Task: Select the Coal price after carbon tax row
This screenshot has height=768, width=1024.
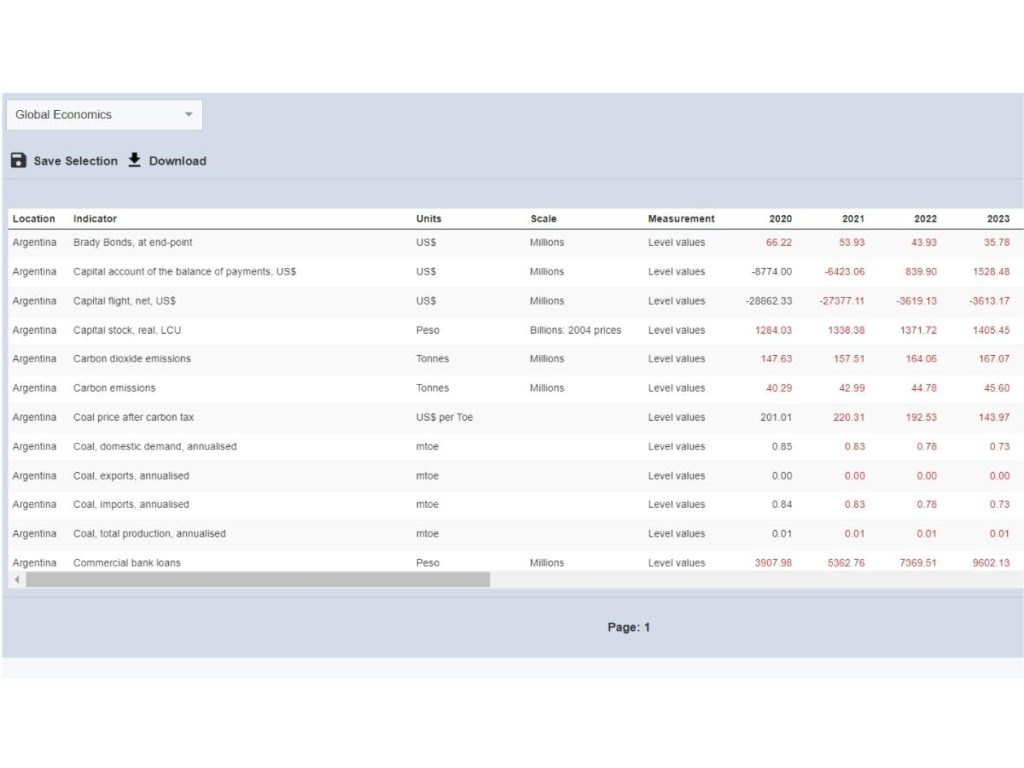Action: point(133,417)
